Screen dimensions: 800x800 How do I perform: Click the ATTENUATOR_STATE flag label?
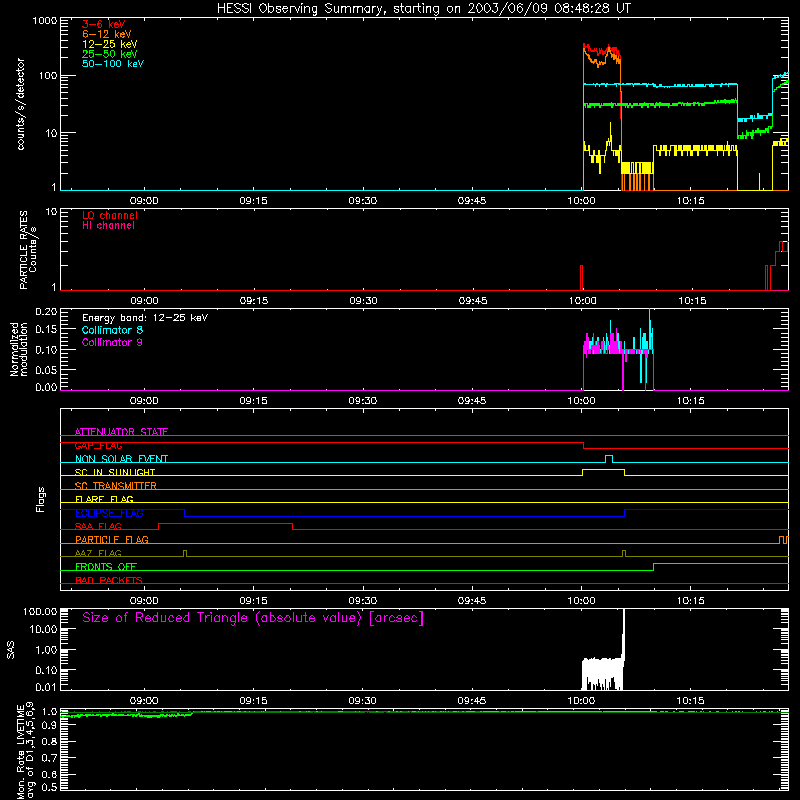[x=121, y=432]
